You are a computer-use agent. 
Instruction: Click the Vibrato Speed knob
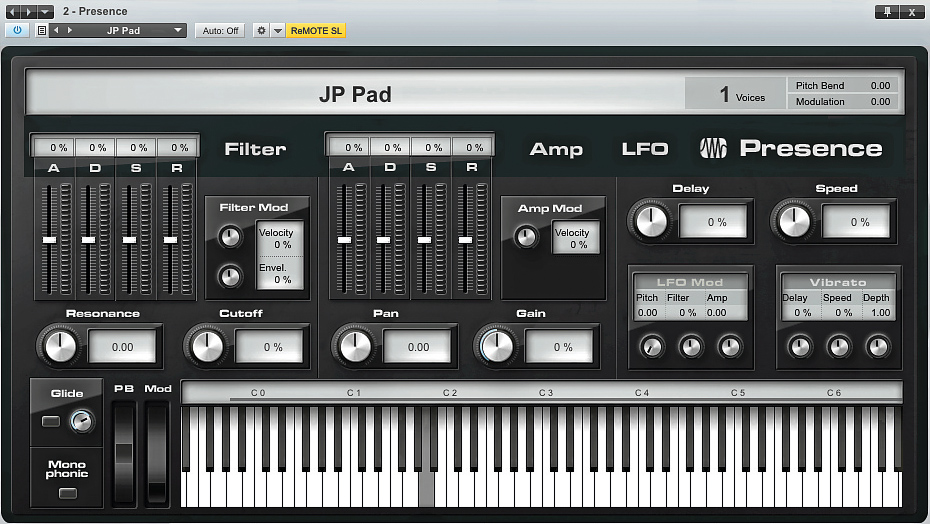(x=839, y=347)
